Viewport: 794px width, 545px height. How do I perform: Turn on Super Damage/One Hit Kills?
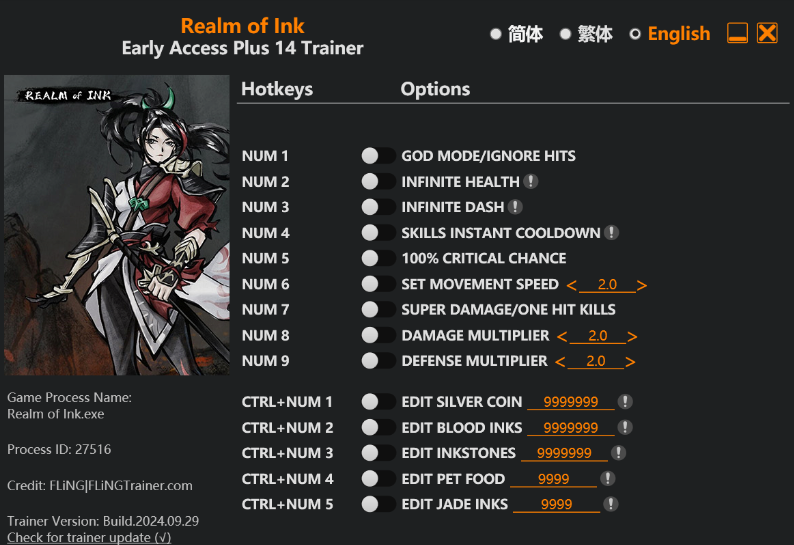378,310
